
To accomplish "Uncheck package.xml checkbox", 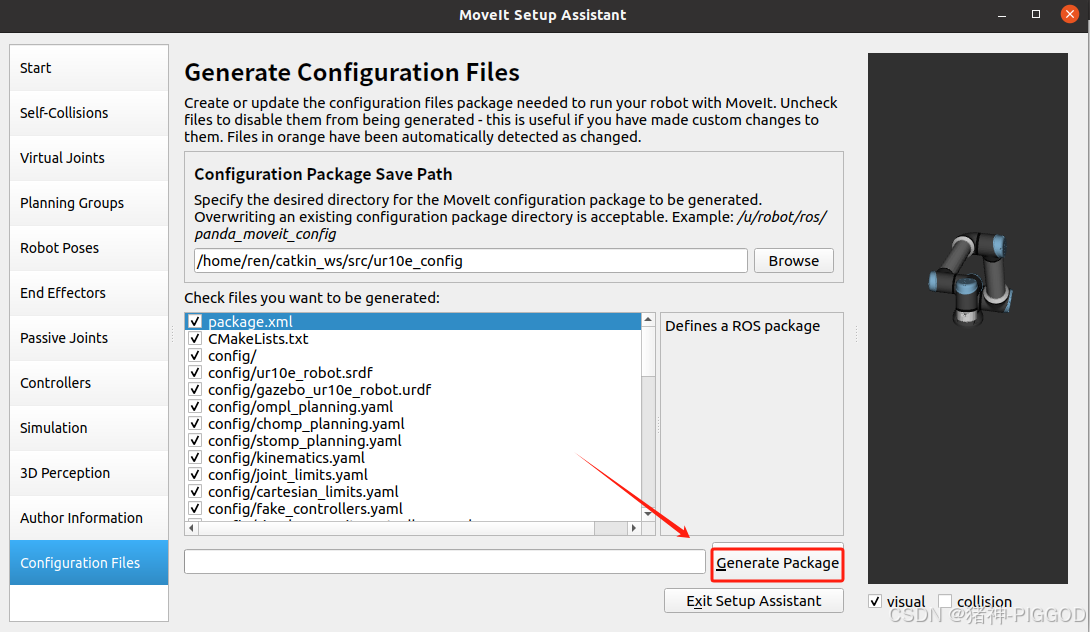I will click(195, 321).
